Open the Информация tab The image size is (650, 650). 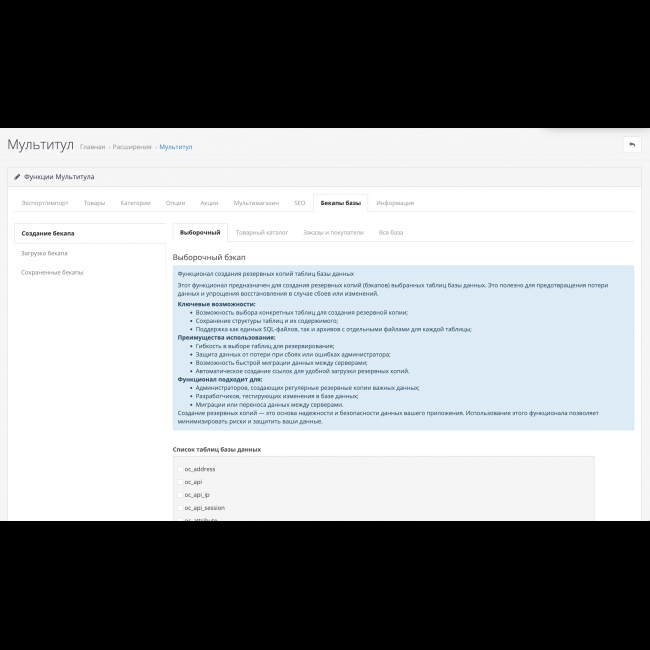coord(395,203)
